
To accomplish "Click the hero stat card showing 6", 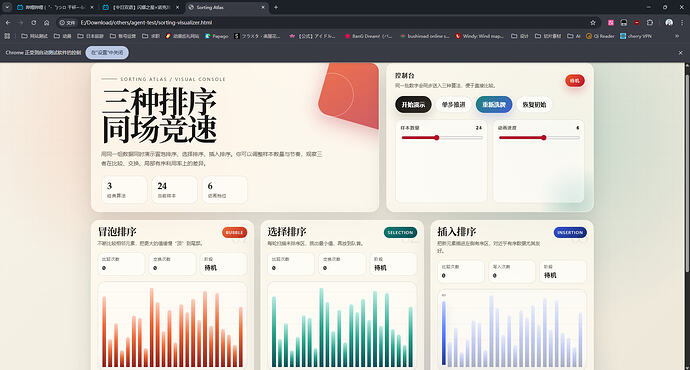I will point(225,190).
